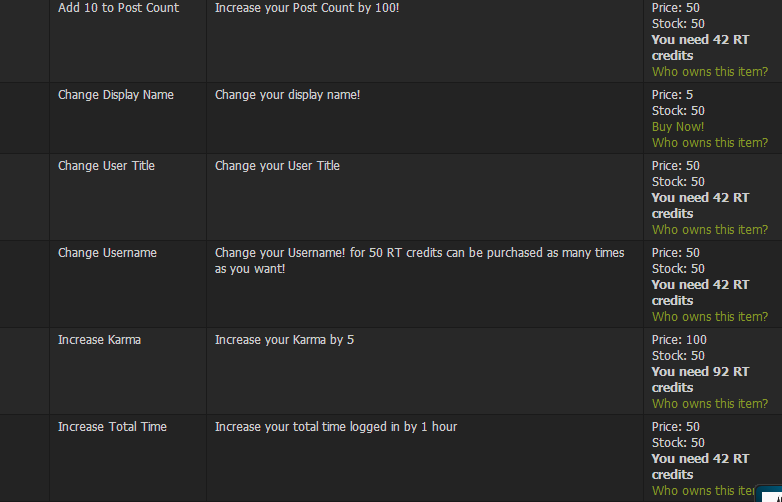Select the Increase Karma item name
782x502 pixels.
(99, 340)
